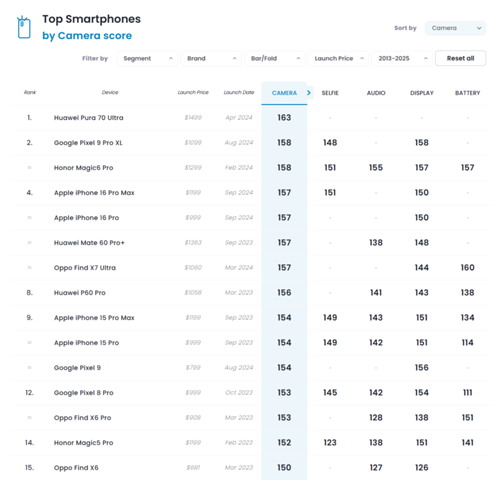Open Apple iPhone 15 Pro link
502x480 pixels.
point(87,343)
